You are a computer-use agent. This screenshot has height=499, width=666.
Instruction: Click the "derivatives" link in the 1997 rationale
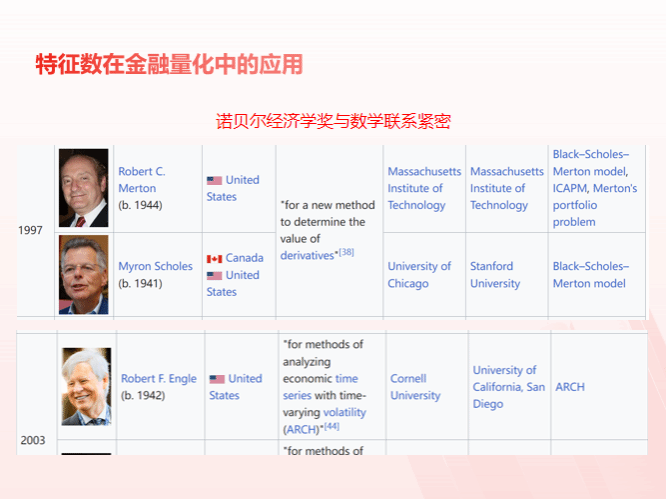tap(308, 256)
